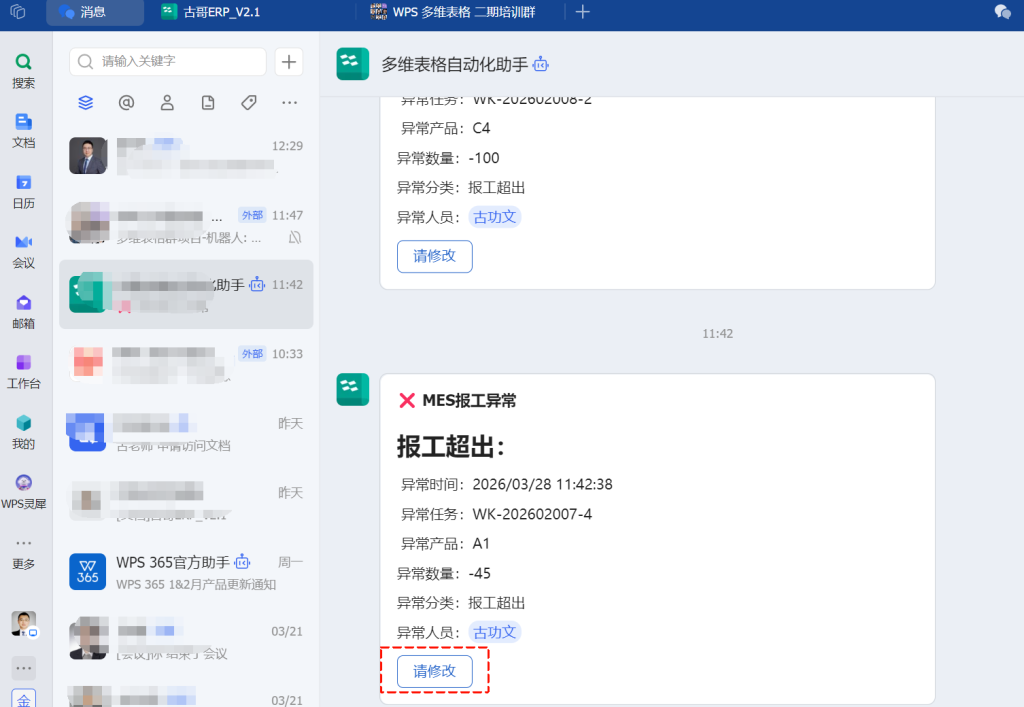The width and height of the screenshot is (1024, 707).
Task: Open the 搜索 sidebar icon
Action: (24, 71)
